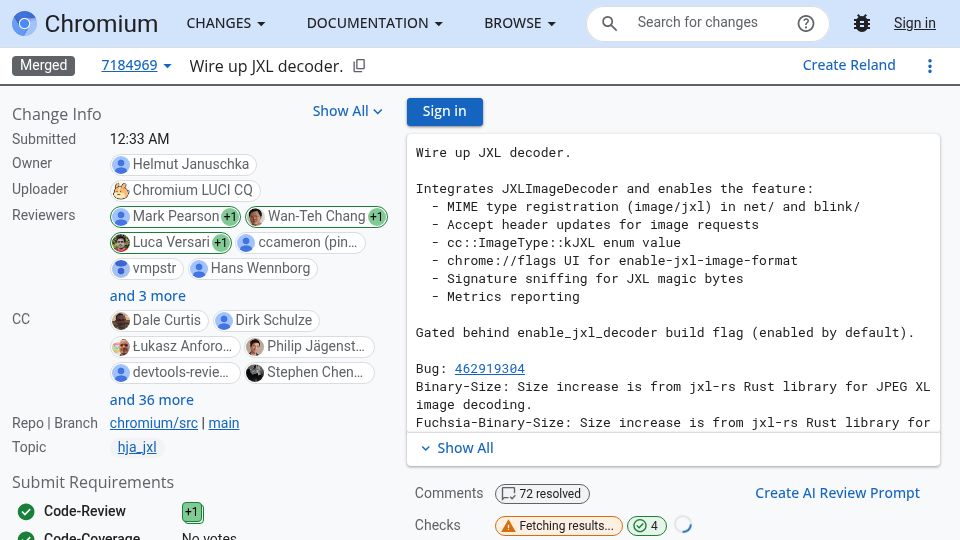
Task: Click the search magnifier icon
Action: pyautogui.click(x=609, y=23)
